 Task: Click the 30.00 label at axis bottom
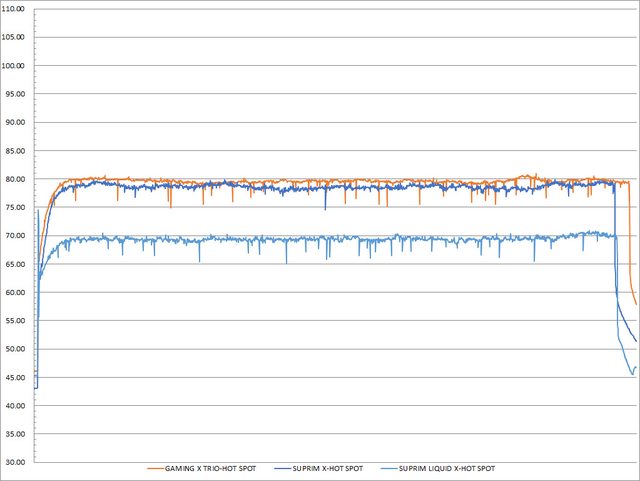(x=17, y=463)
